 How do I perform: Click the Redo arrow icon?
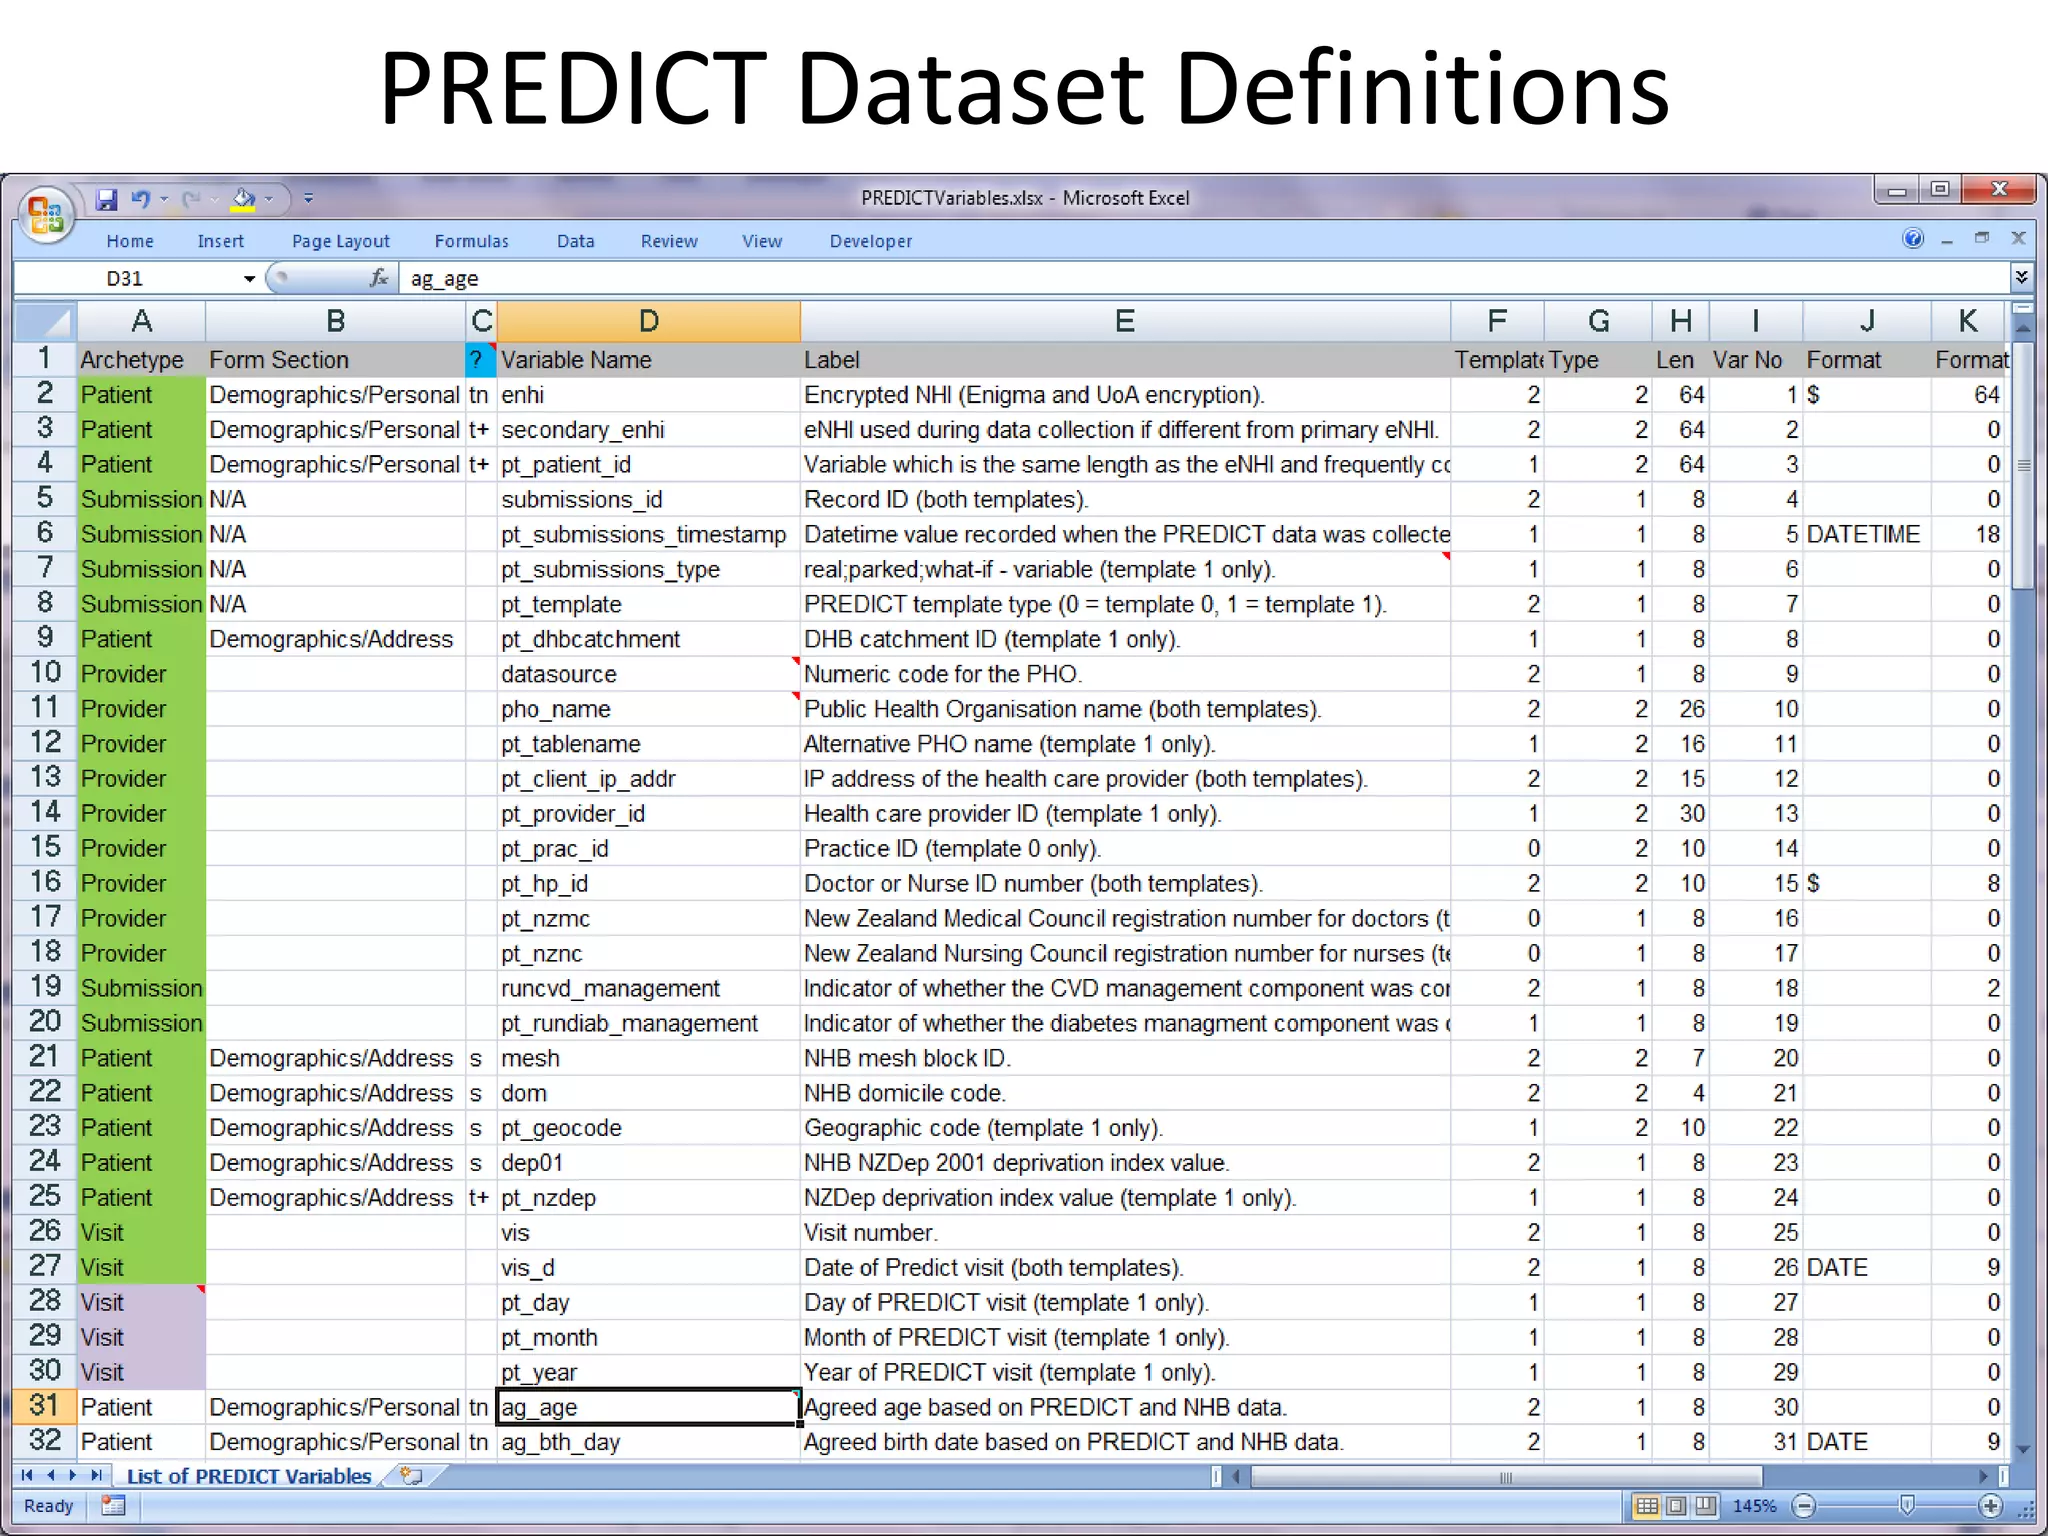191,199
